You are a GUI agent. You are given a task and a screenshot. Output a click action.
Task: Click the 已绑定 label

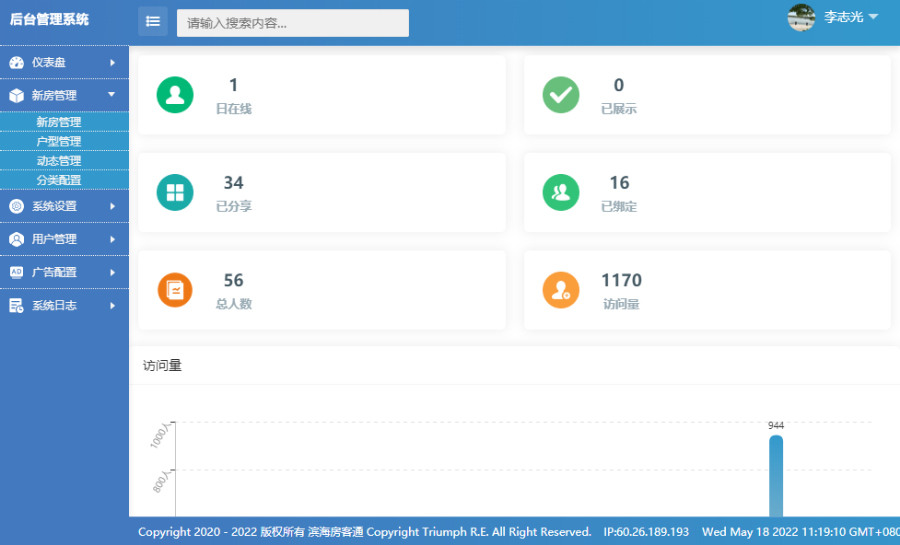(619, 207)
